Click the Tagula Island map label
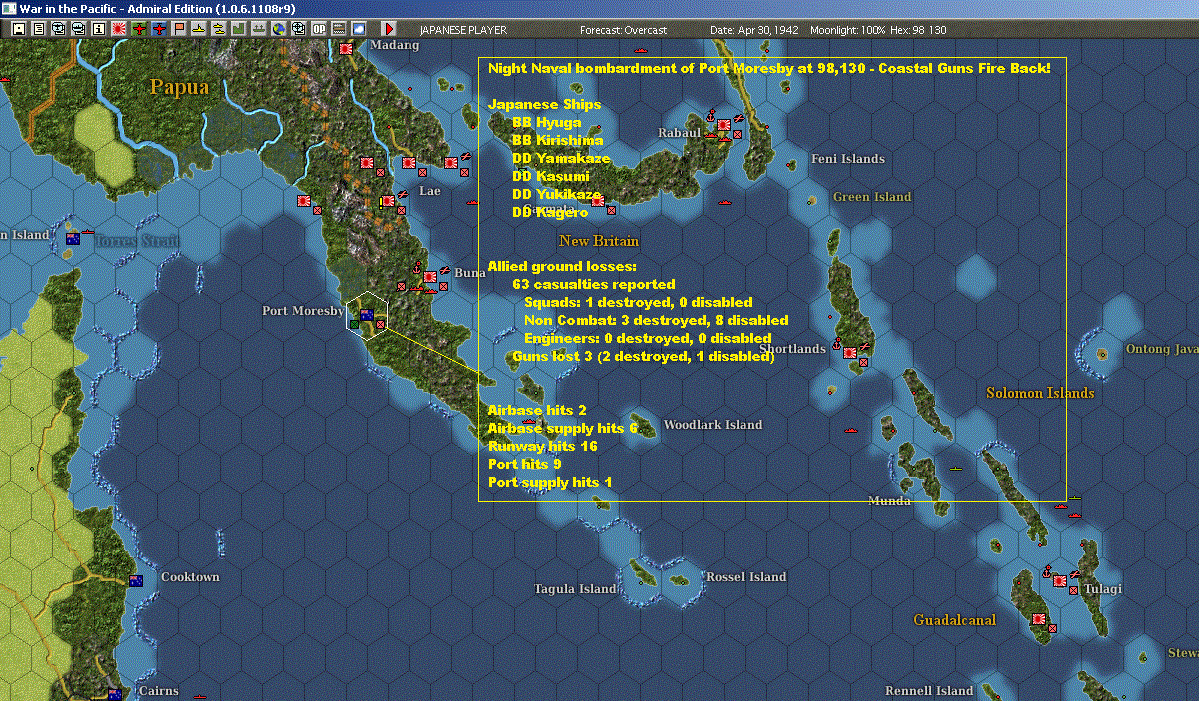Screen dimensions: 1199x701 (575, 589)
